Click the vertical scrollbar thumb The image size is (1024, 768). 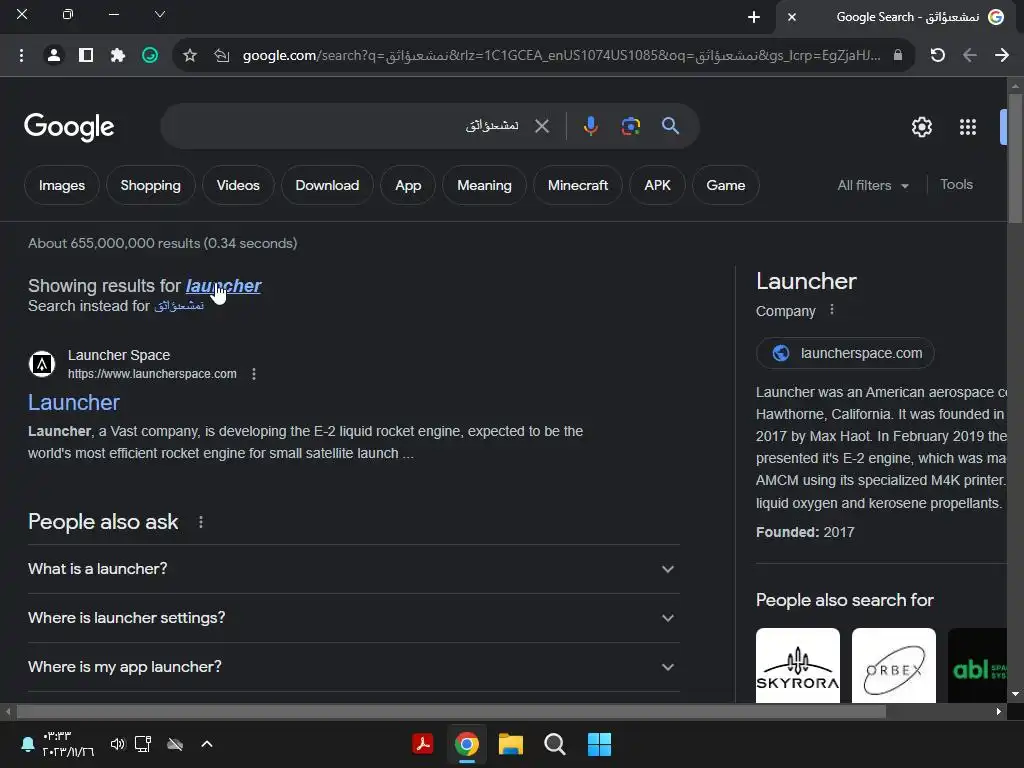[1015, 159]
